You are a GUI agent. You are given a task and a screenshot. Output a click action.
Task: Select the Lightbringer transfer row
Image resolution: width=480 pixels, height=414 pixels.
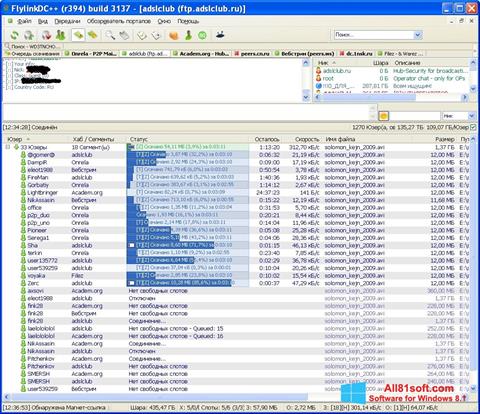coord(237,192)
